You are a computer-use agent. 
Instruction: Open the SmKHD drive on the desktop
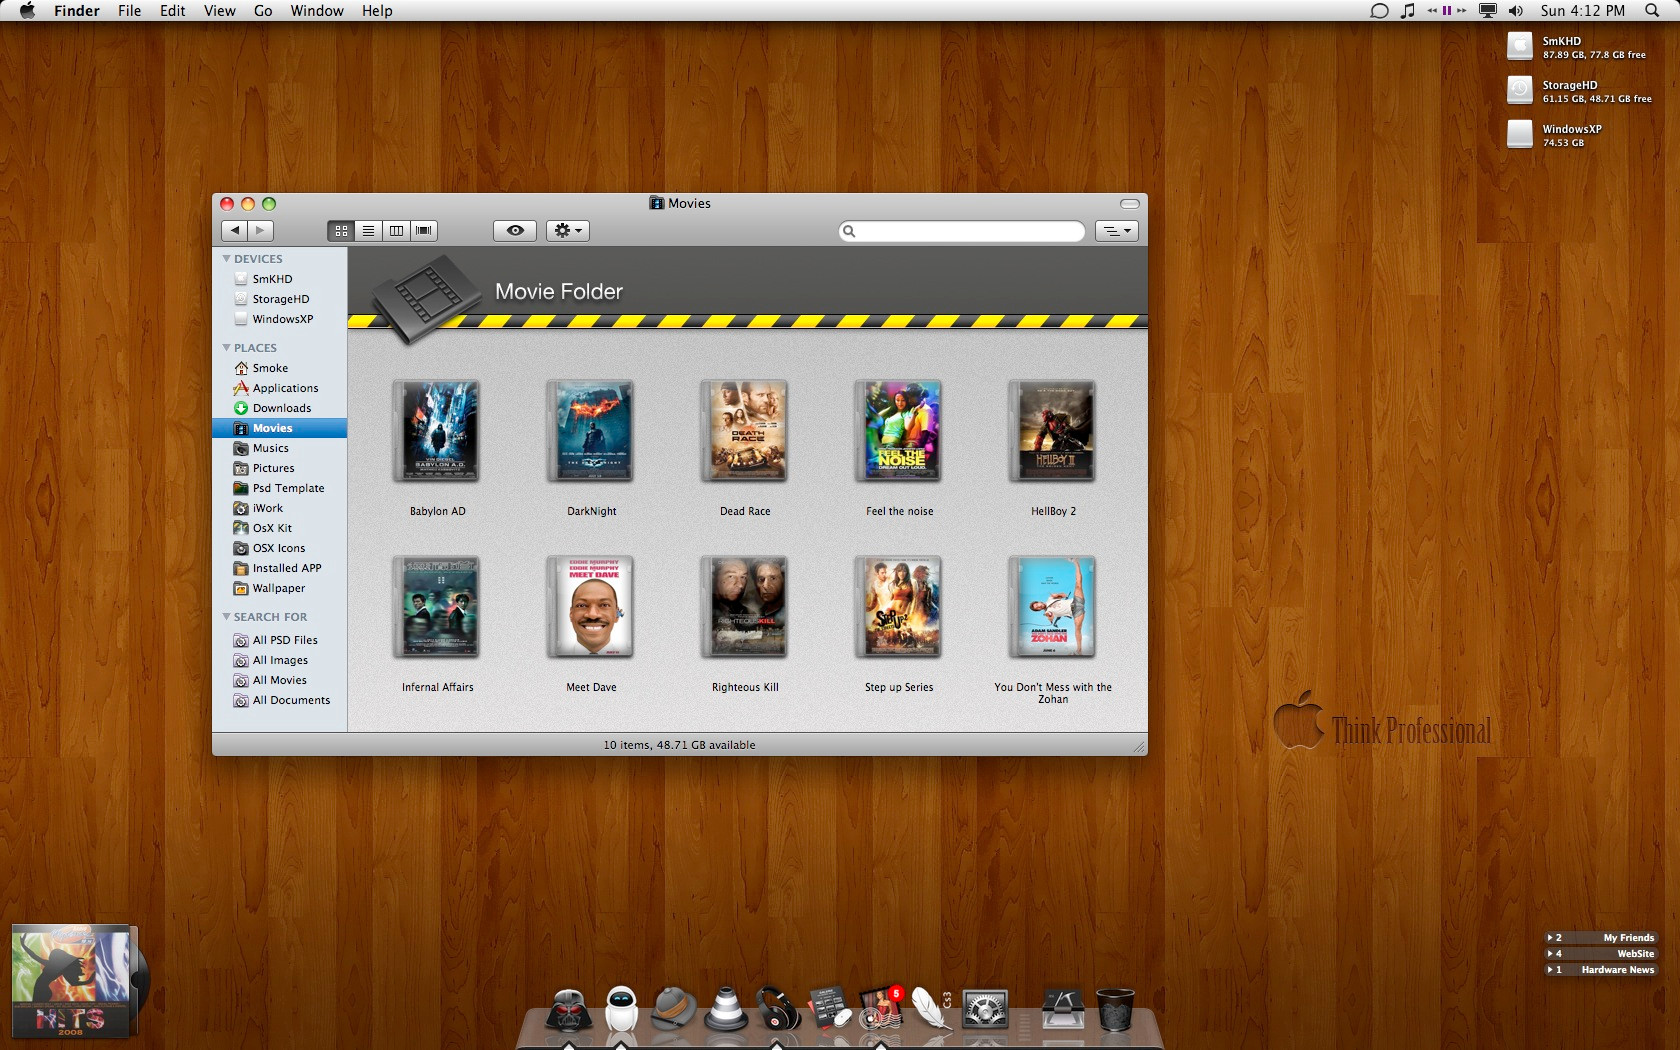(1520, 46)
